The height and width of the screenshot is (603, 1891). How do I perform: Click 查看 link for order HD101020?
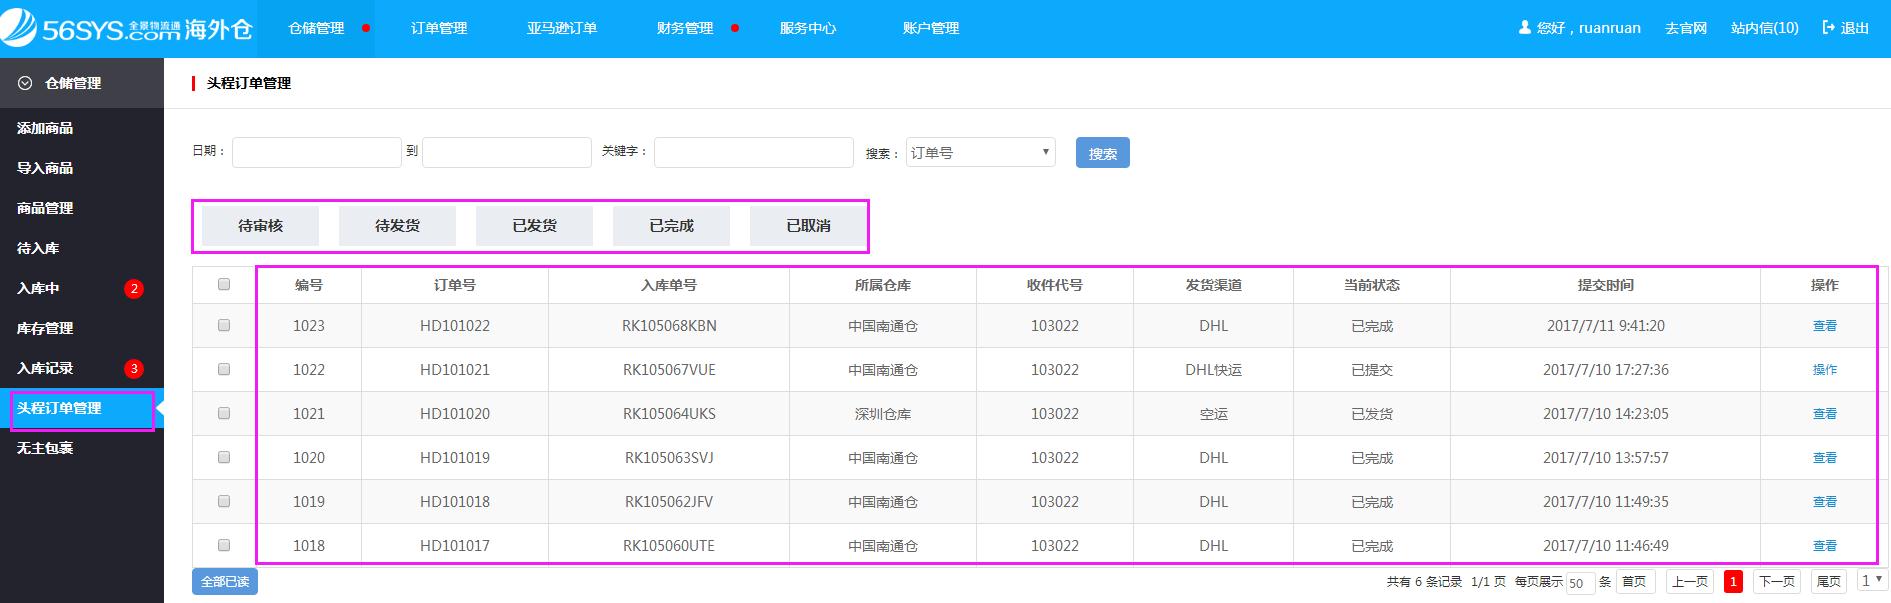pyautogui.click(x=1824, y=414)
